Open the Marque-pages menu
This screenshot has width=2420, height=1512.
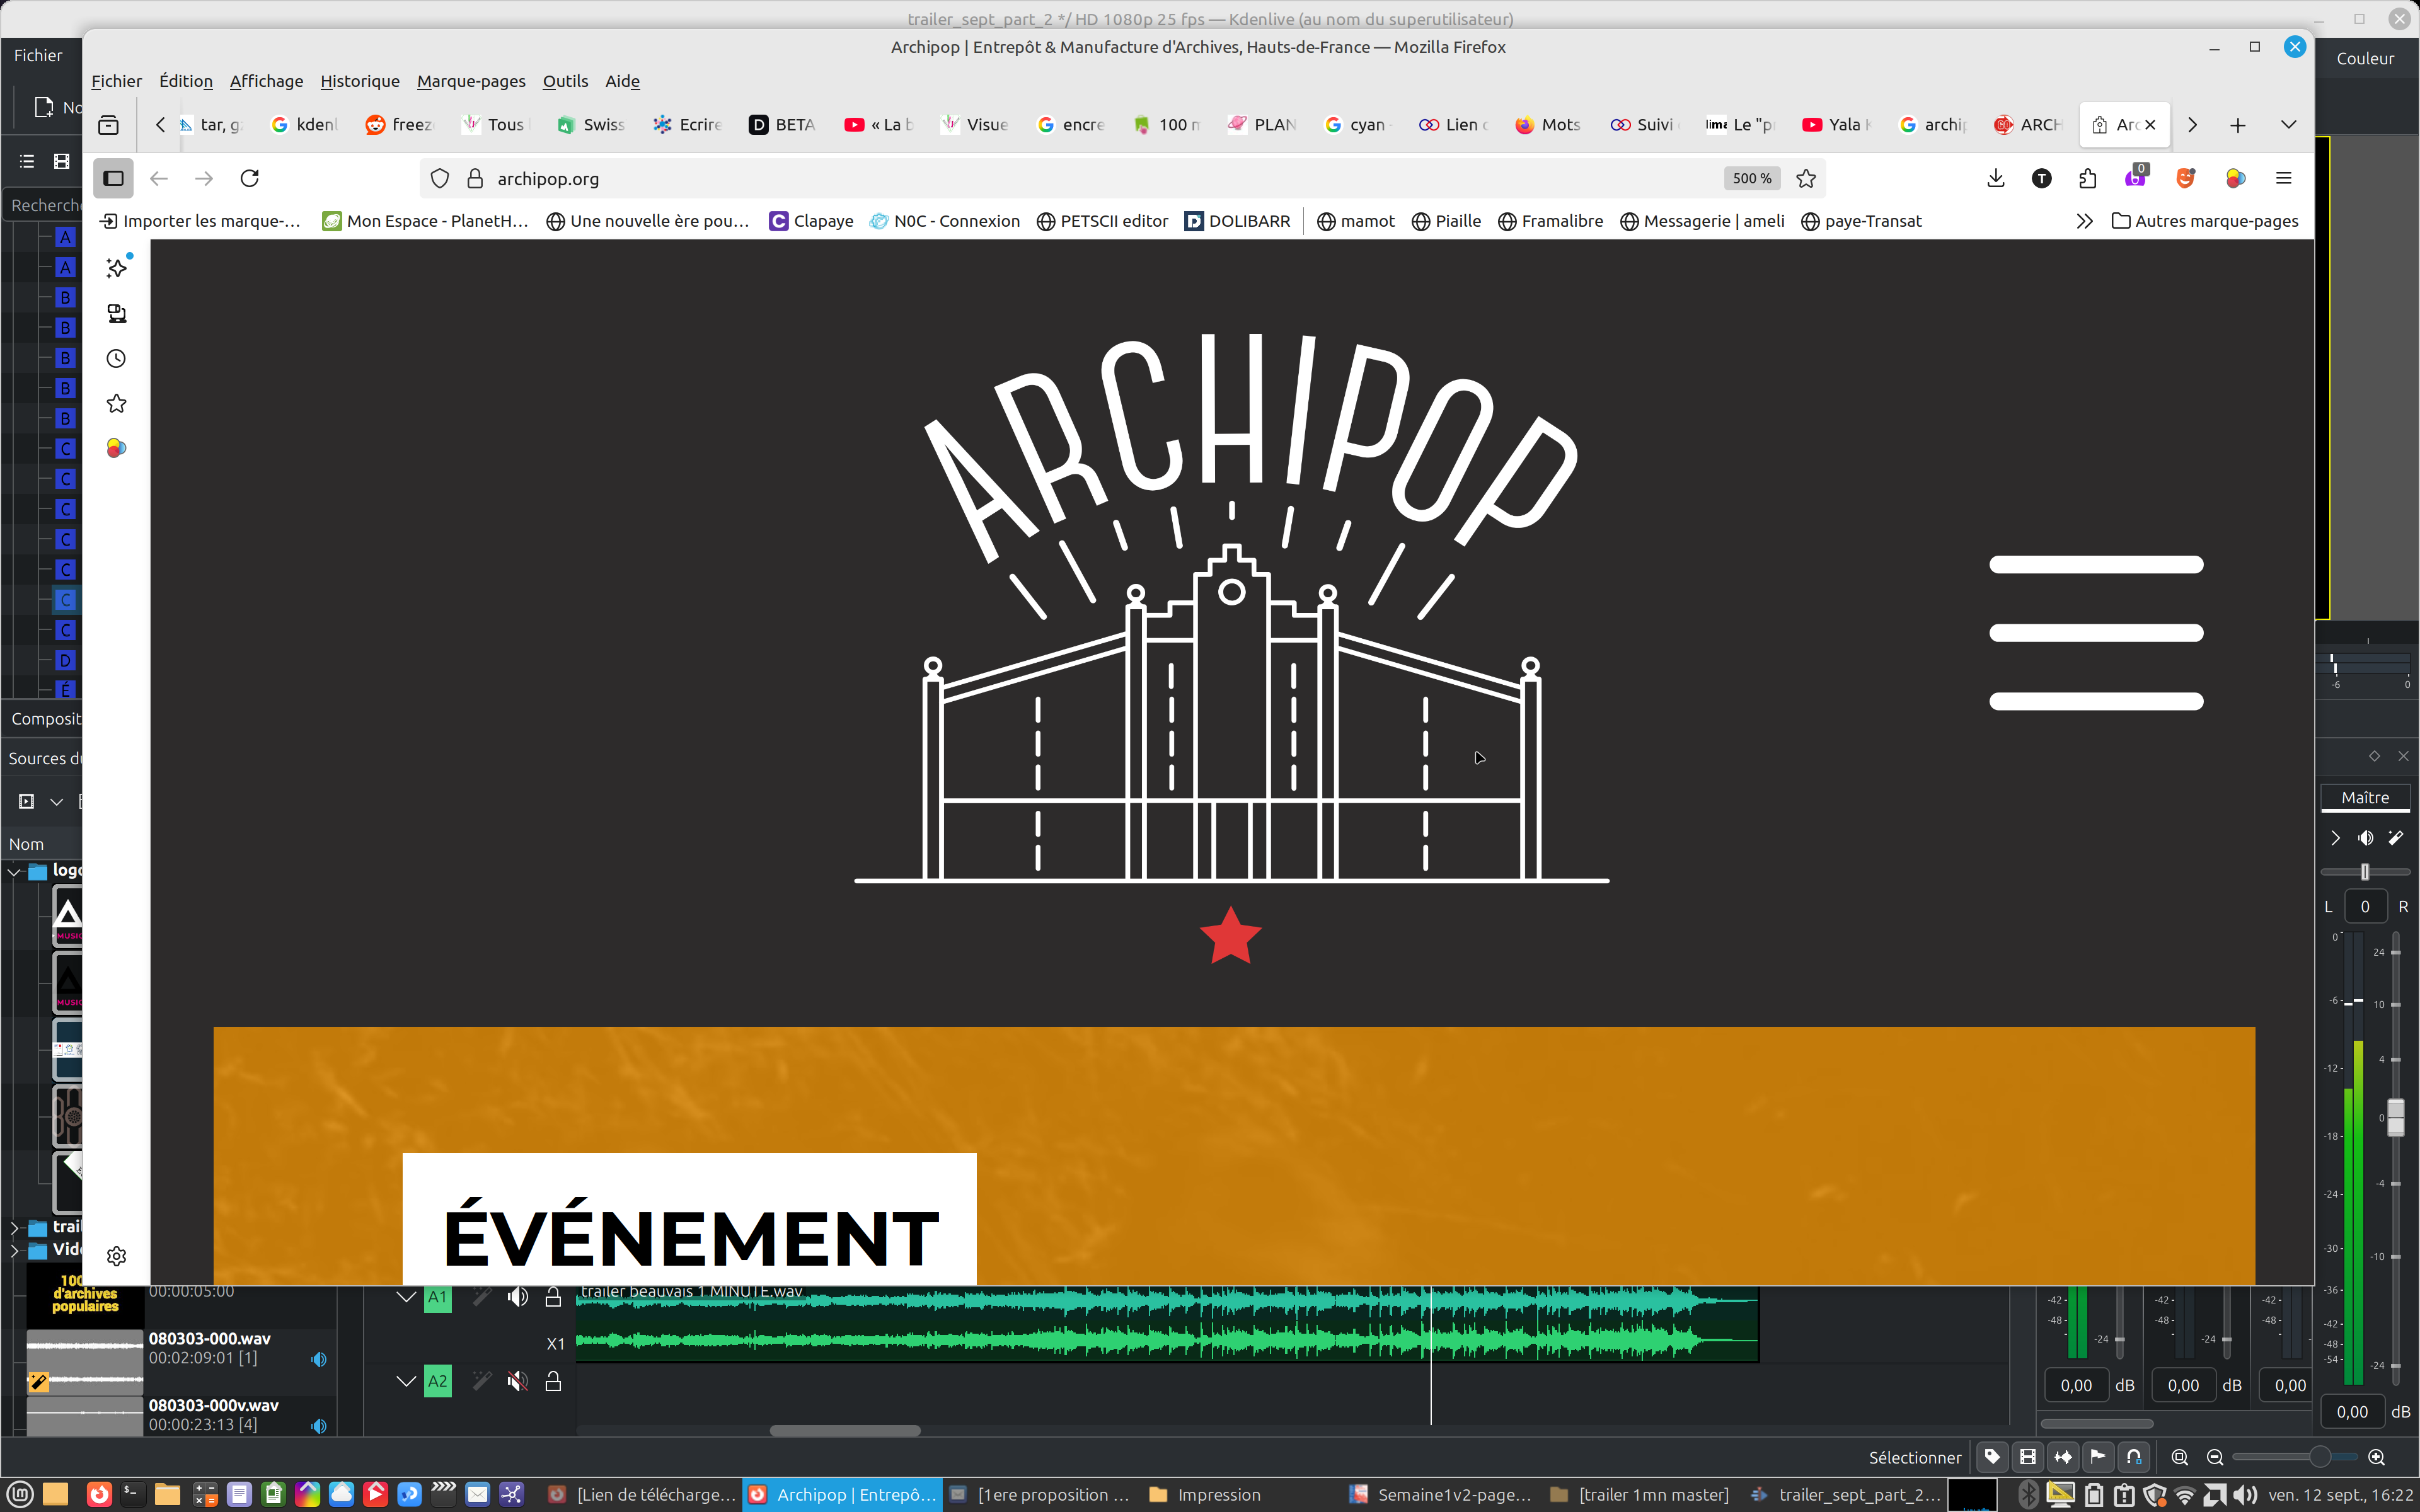click(471, 81)
